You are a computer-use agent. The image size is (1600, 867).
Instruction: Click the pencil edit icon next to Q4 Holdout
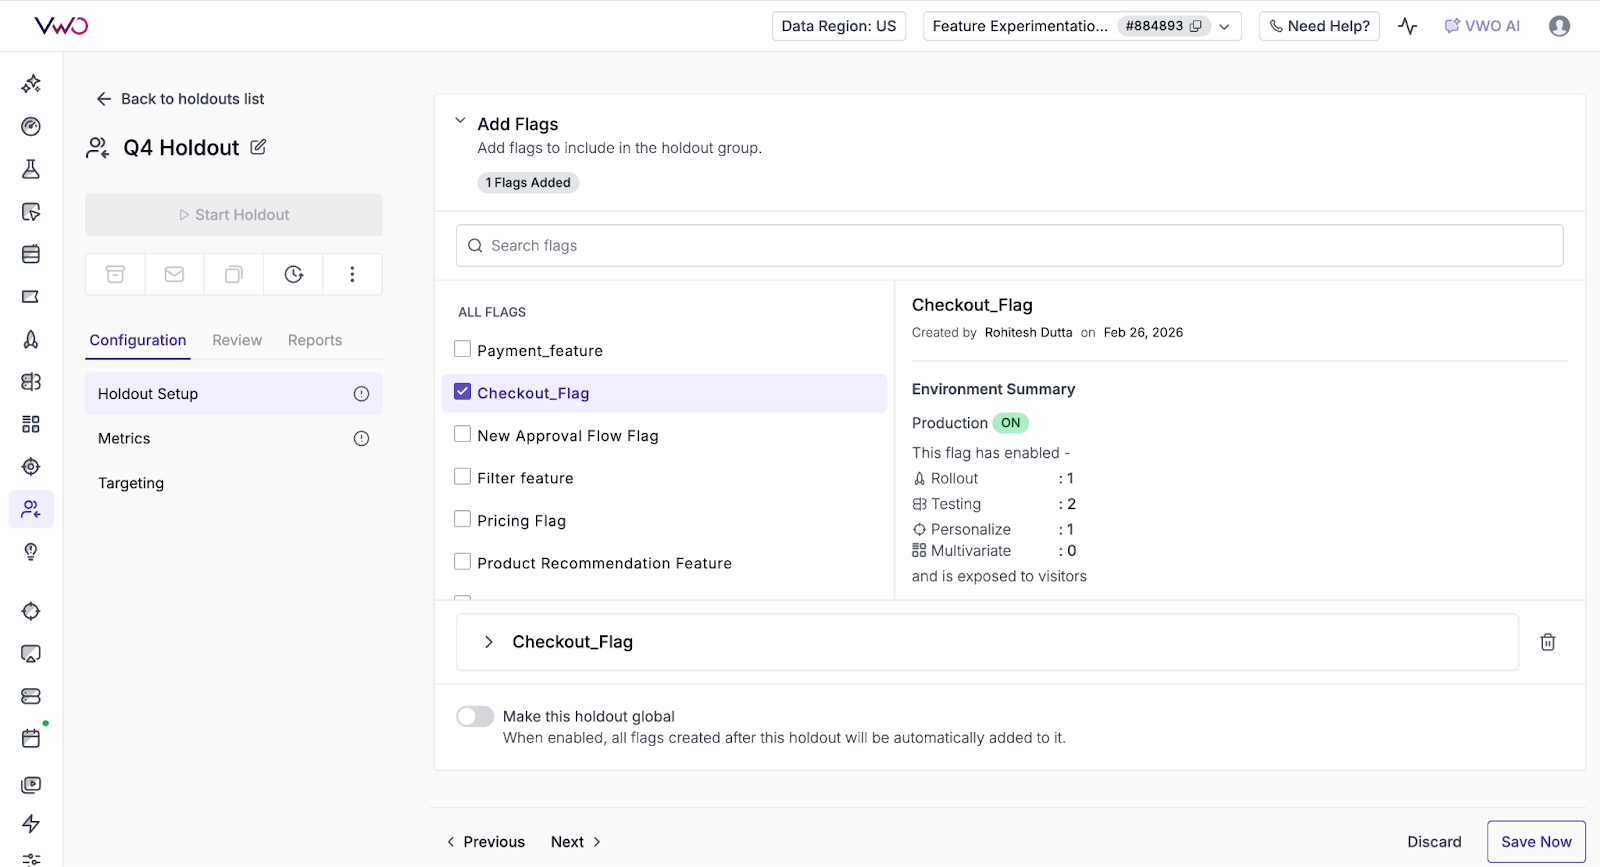point(258,147)
